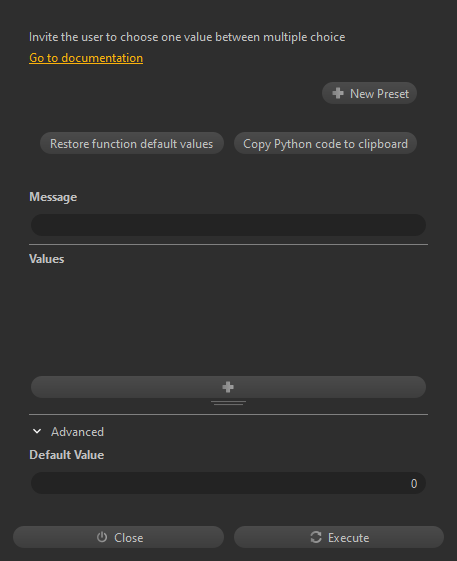Open the Go to documentation link
Image resolution: width=457 pixels, height=561 pixels.
click(x=86, y=58)
